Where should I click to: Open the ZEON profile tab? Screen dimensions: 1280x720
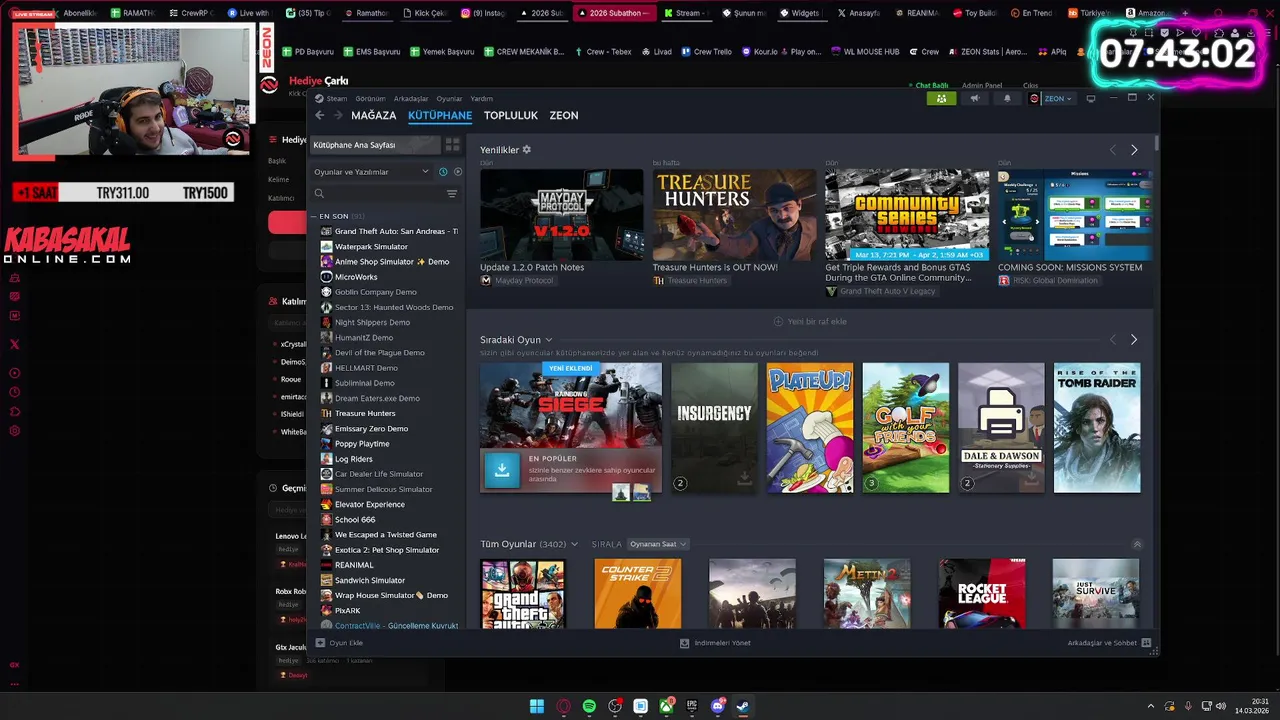[564, 116]
